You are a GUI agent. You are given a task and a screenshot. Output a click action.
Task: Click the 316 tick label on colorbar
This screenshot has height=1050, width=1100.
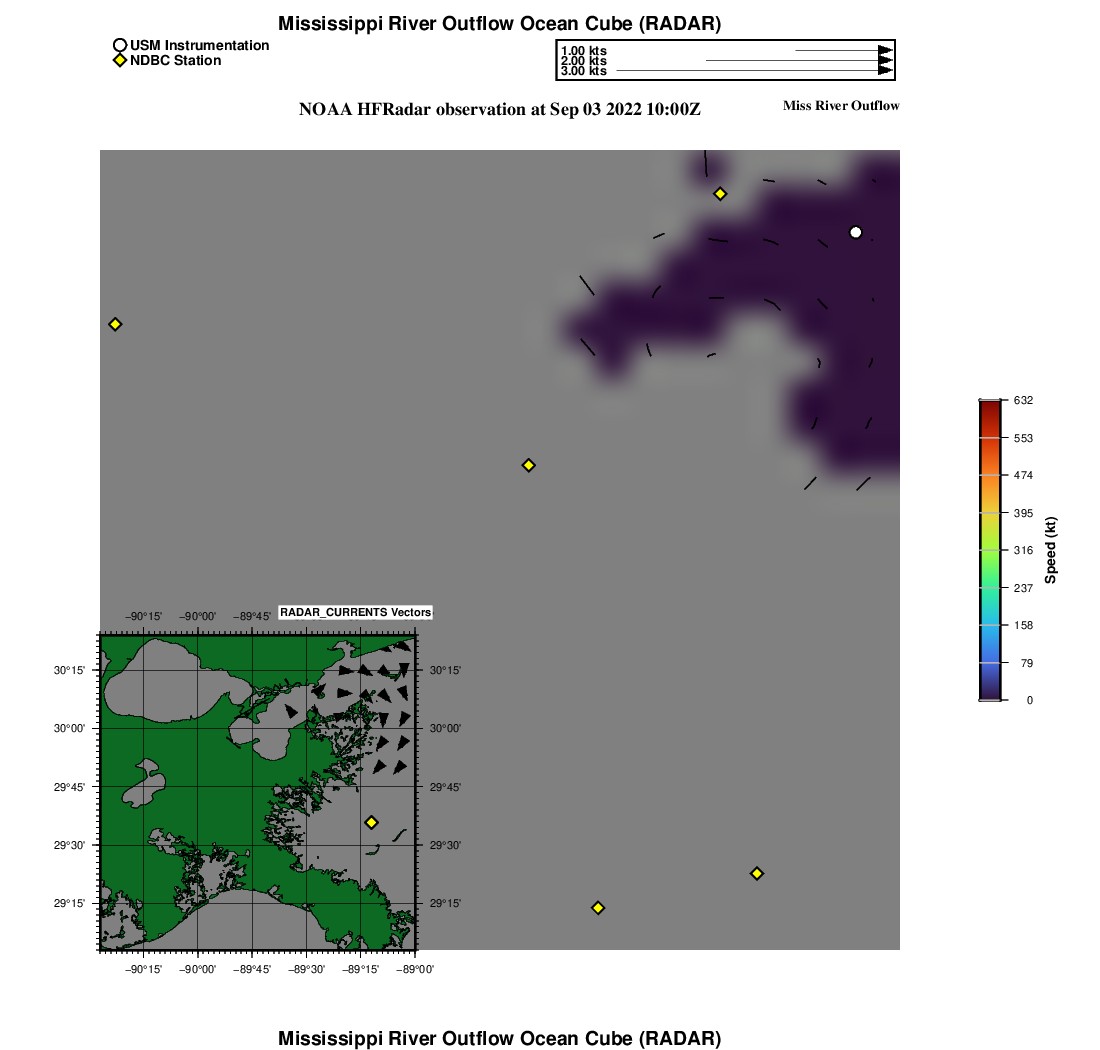[1023, 550]
